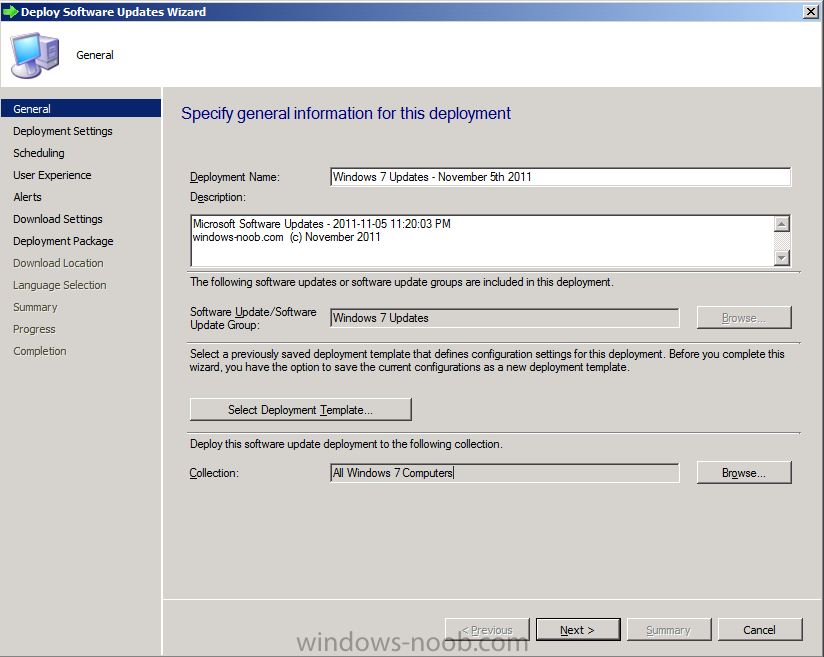Jump to Deployment Package step
Screen dimensions: 824x657
[x=63, y=241]
